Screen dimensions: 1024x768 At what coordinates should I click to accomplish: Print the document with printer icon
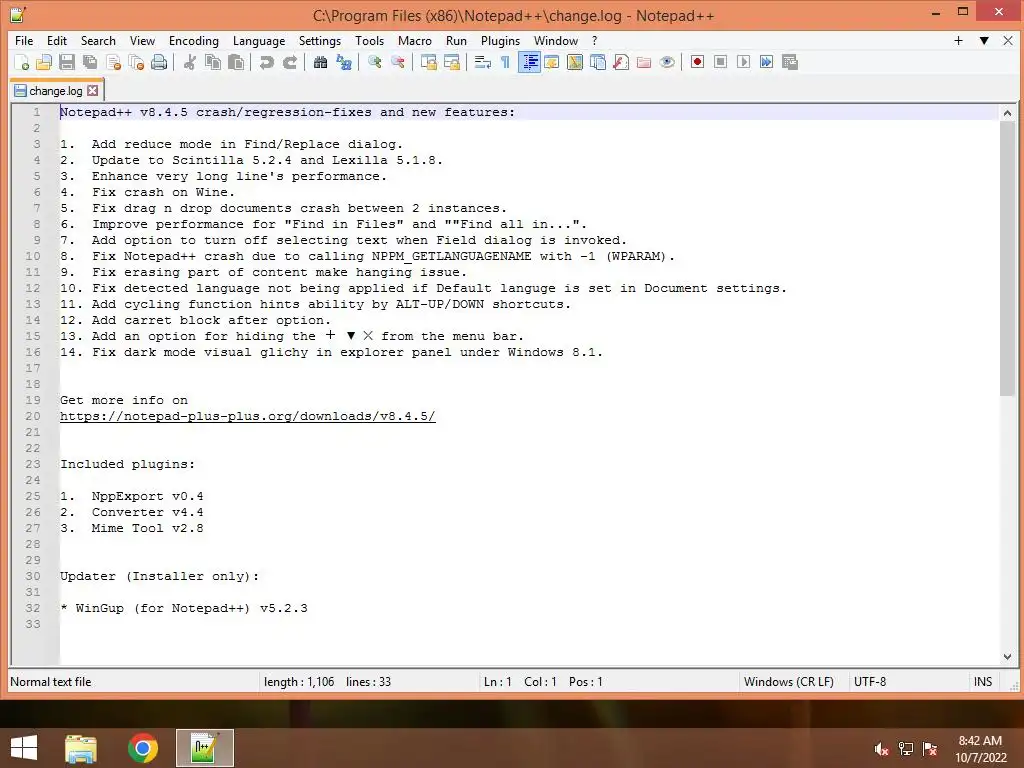pos(159,62)
